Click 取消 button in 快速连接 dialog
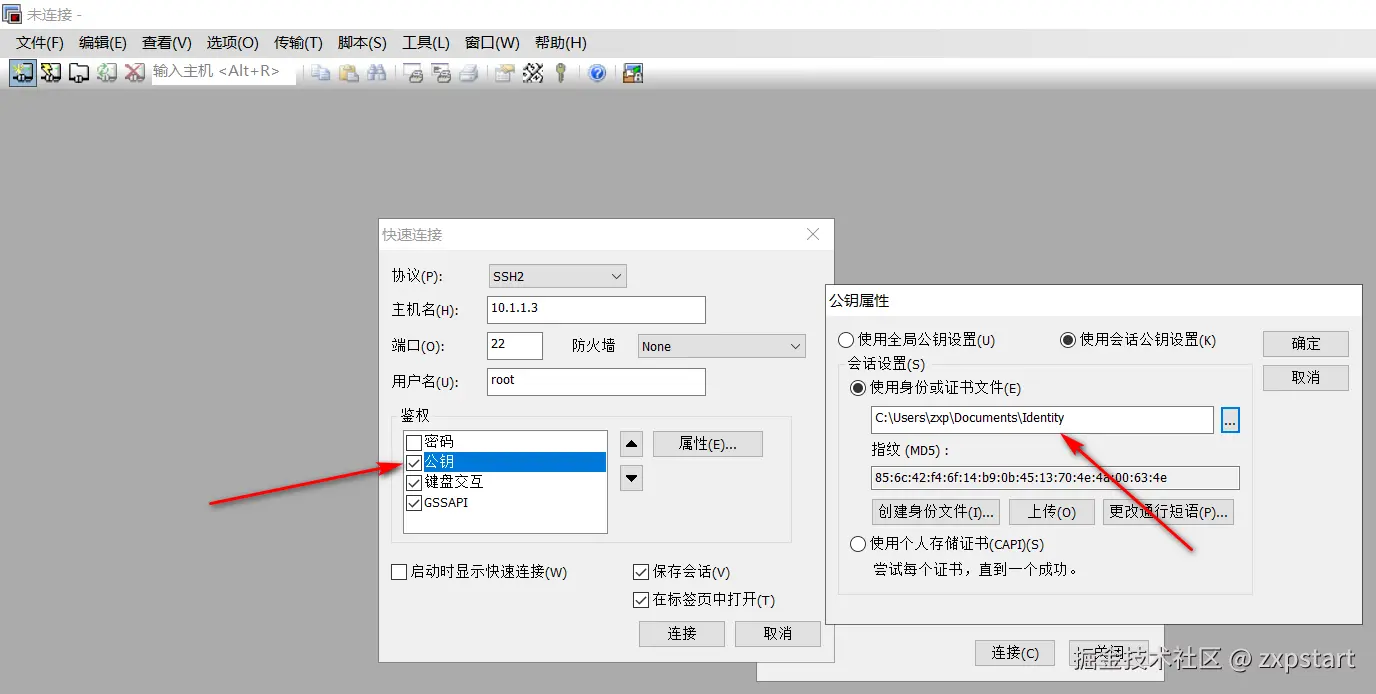 [778, 634]
